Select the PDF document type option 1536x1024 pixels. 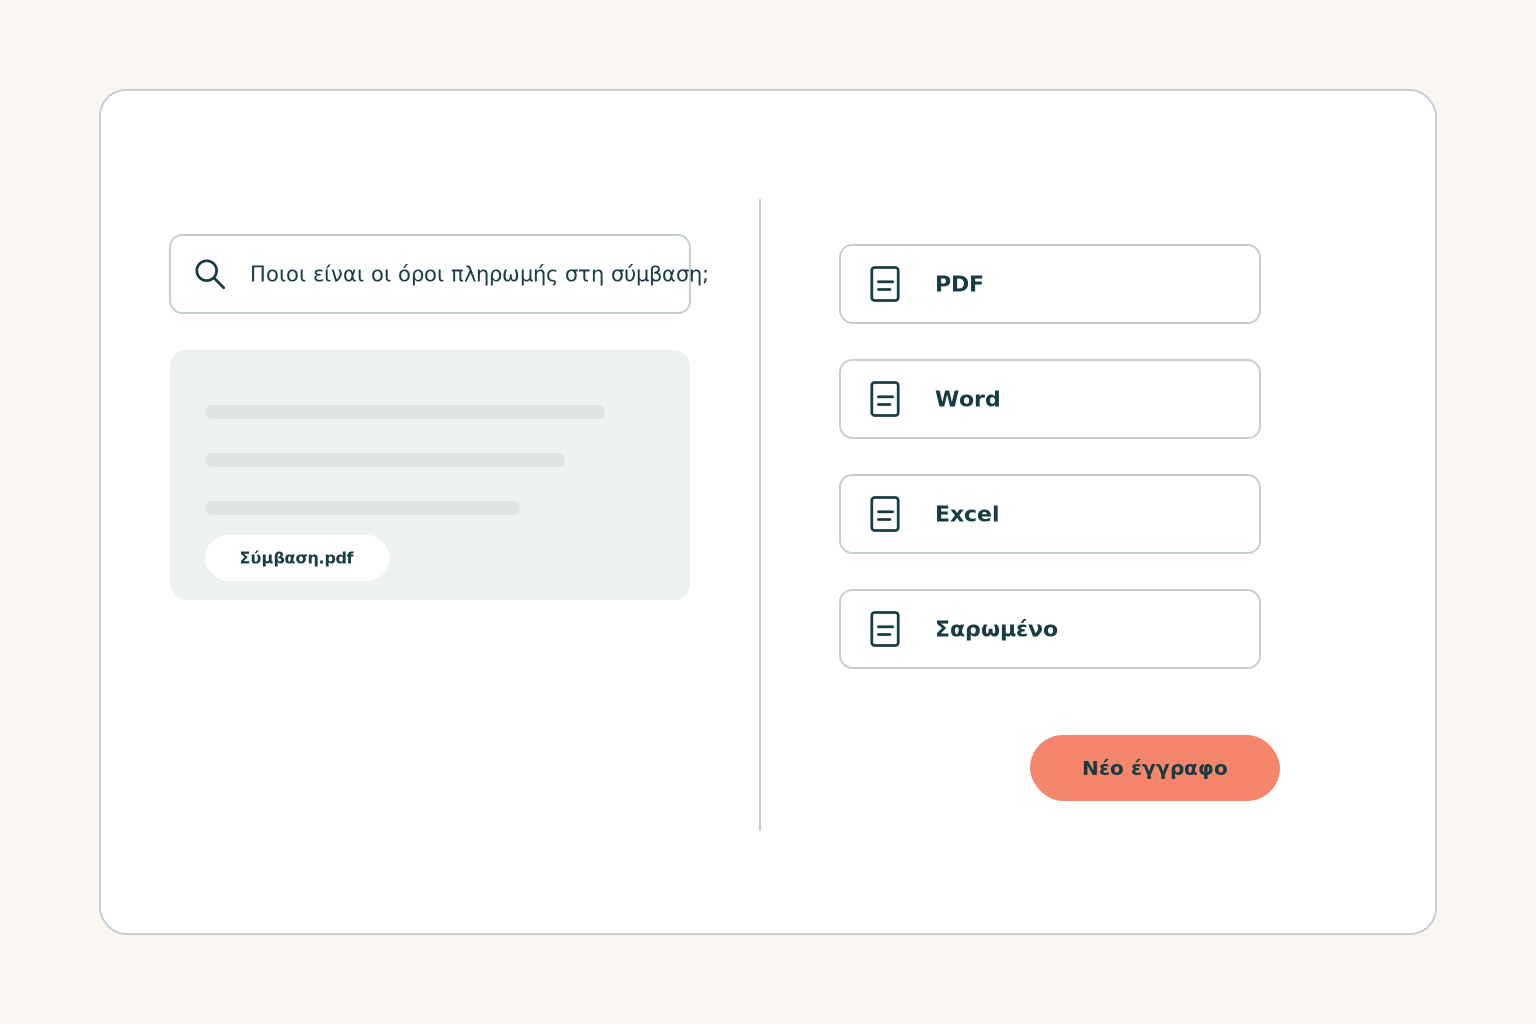1050,284
